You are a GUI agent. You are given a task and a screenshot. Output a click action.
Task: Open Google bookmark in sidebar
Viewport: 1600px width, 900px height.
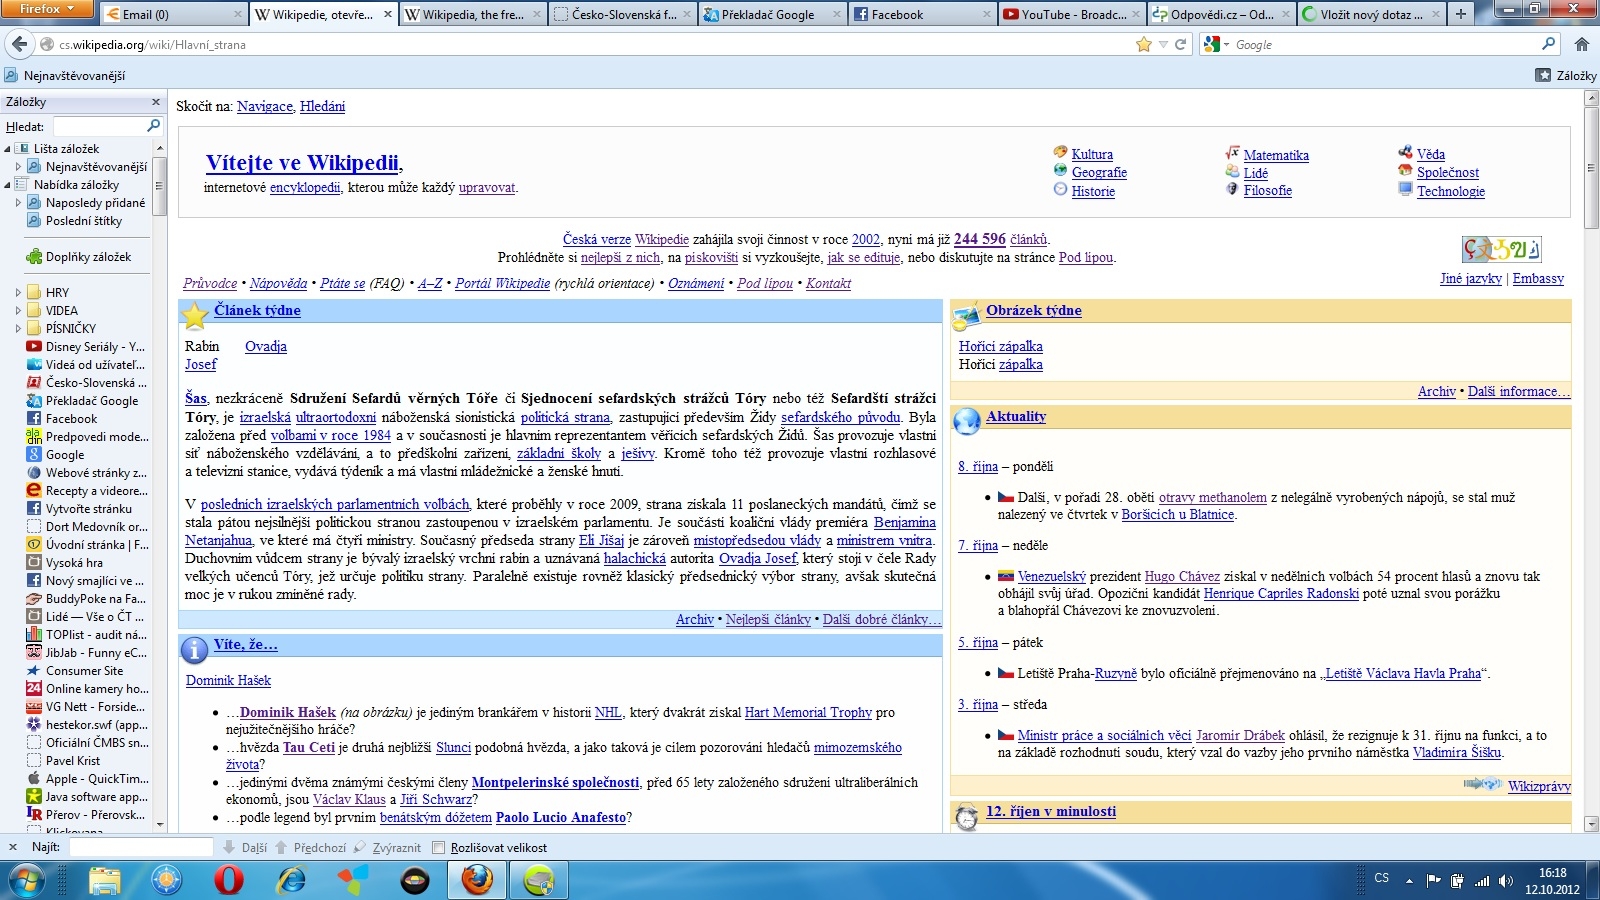coord(65,455)
